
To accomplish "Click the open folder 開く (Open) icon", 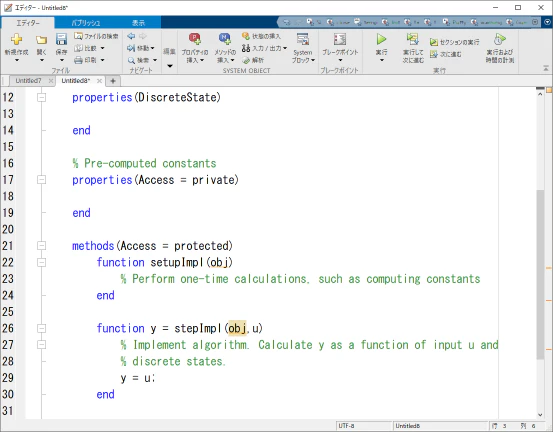I will point(41,40).
